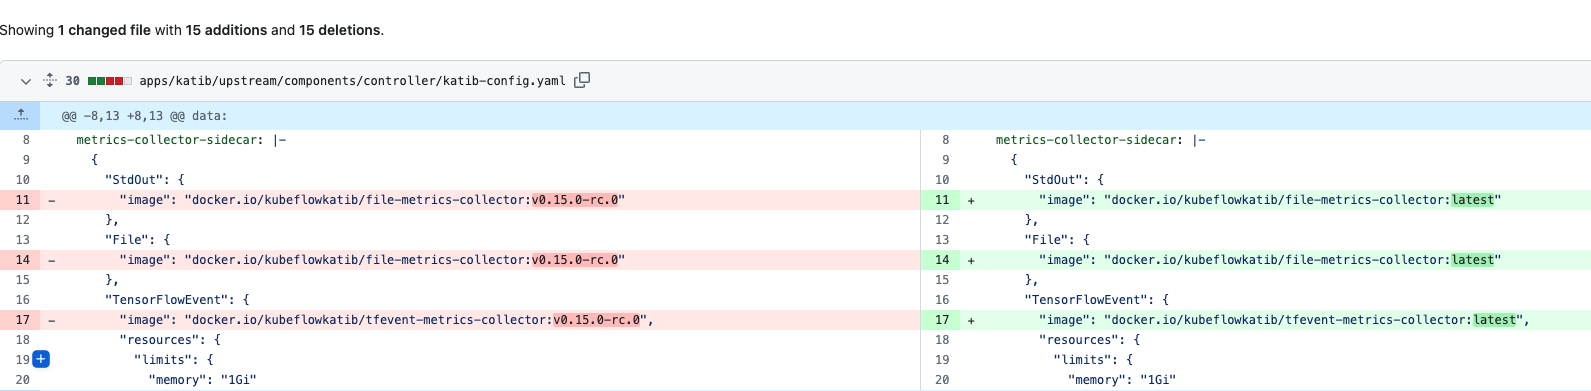Click the highlighted v0.15.0-rc.0 tag on line 11
The height and width of the screenshot is (391, 1591).
(x=575, y=200)
